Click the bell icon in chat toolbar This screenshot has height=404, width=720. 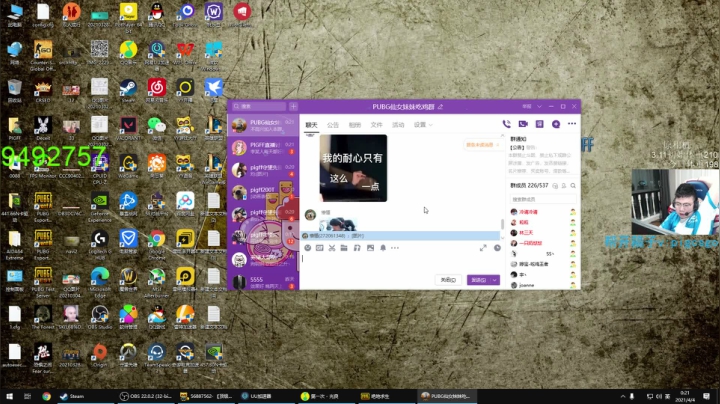(383, 248)
